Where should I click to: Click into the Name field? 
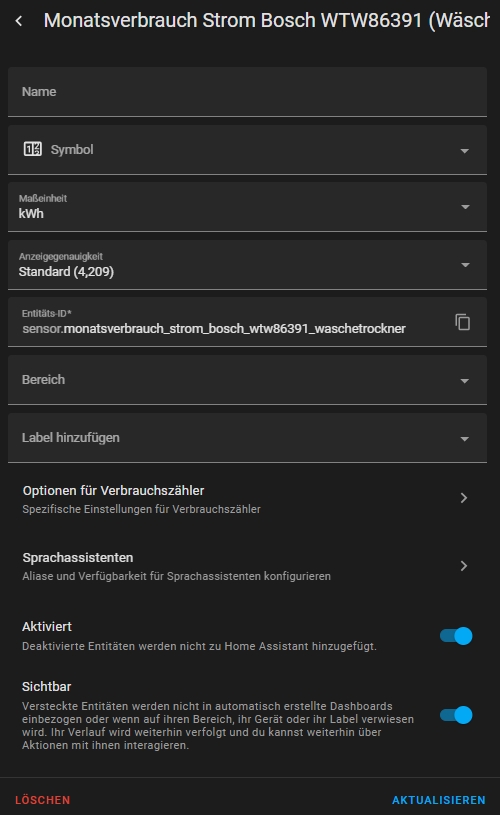tap(247, 92)
